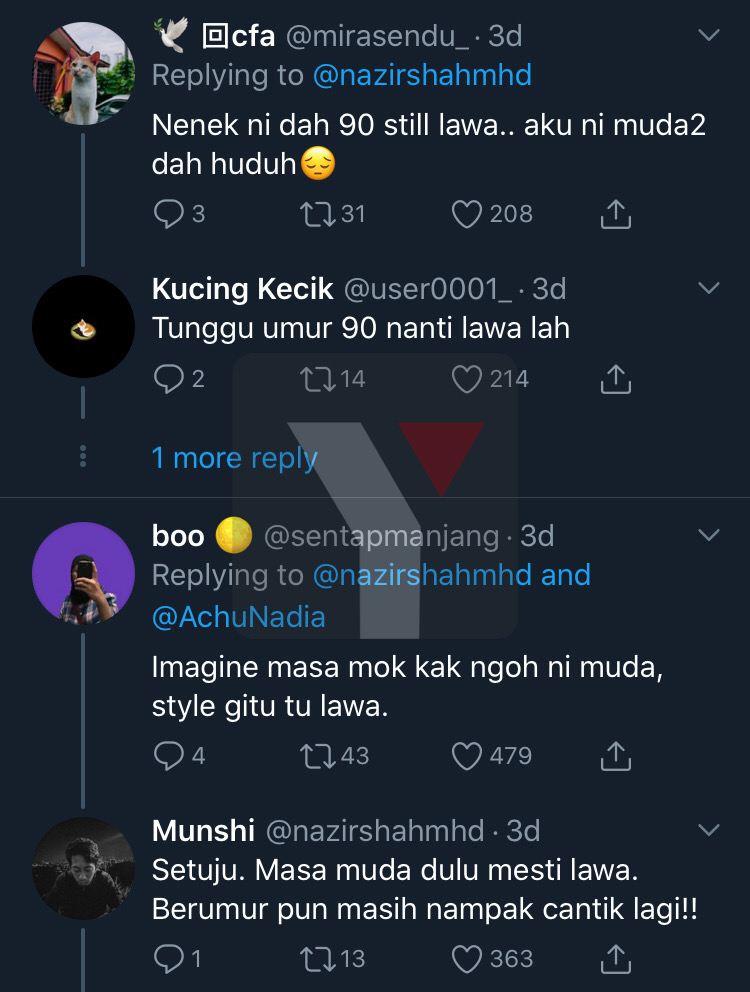The width and height of the screenshot is (750, 992).
Task: Share Kucing Kecik's tweet
Action: coord(616,379)
